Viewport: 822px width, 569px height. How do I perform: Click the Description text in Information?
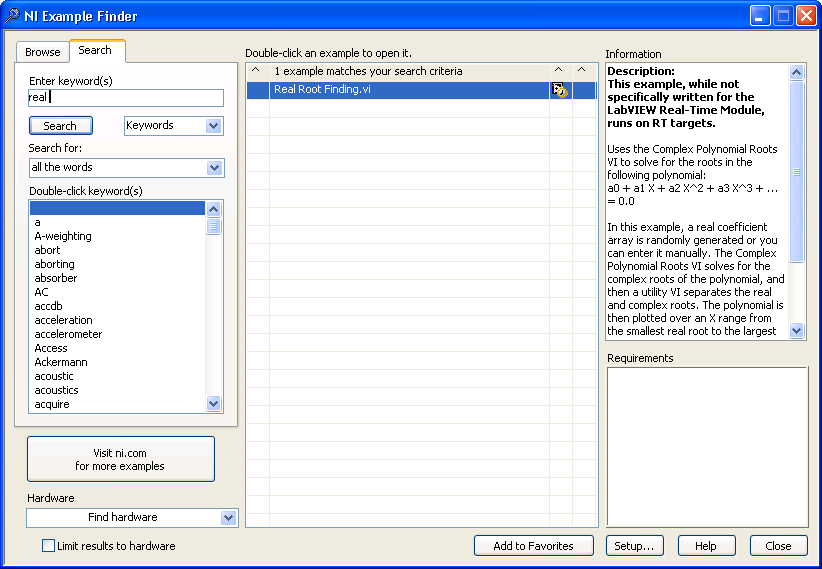point(641,71)
